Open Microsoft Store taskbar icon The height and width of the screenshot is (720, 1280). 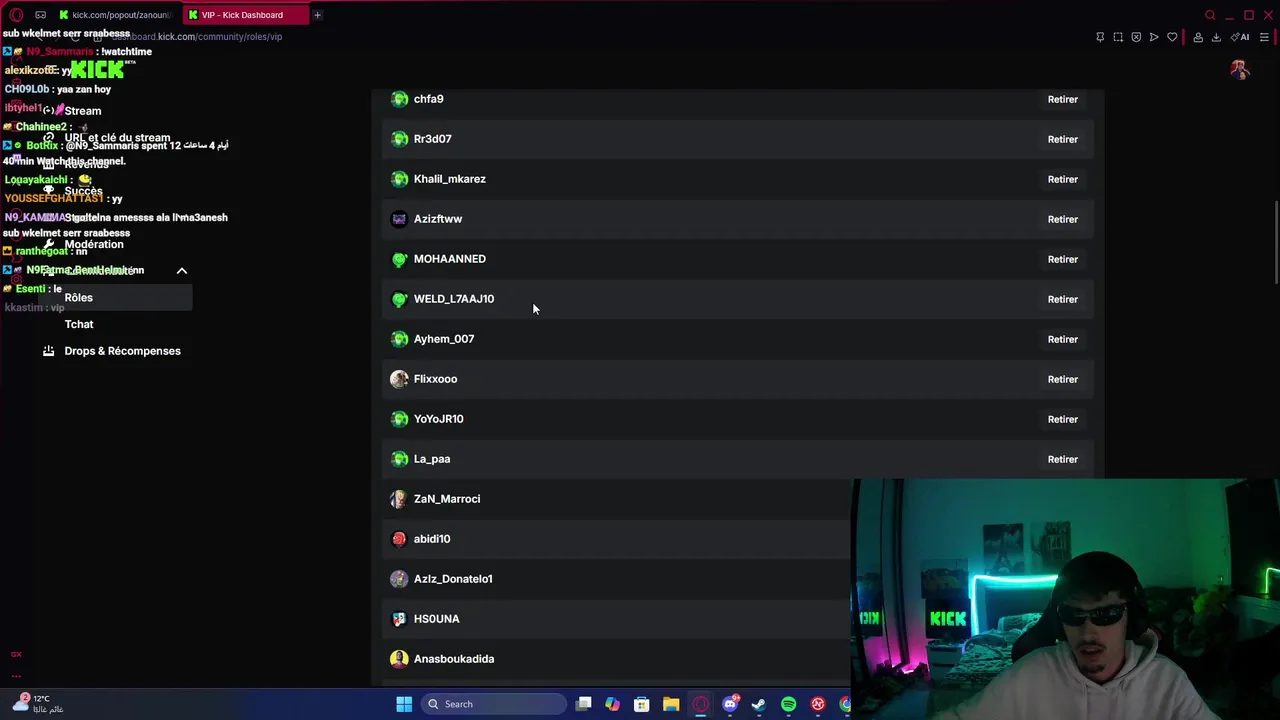click(x=642, y=704)
